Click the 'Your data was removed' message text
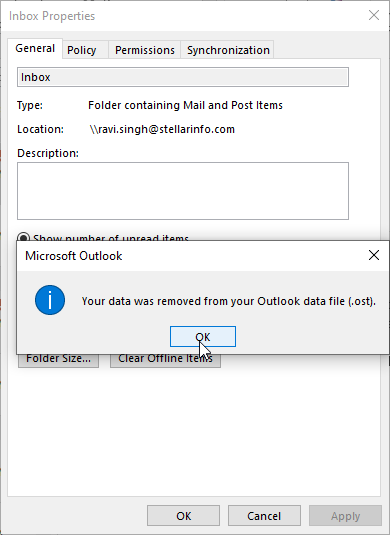 (x=229, y=301)
